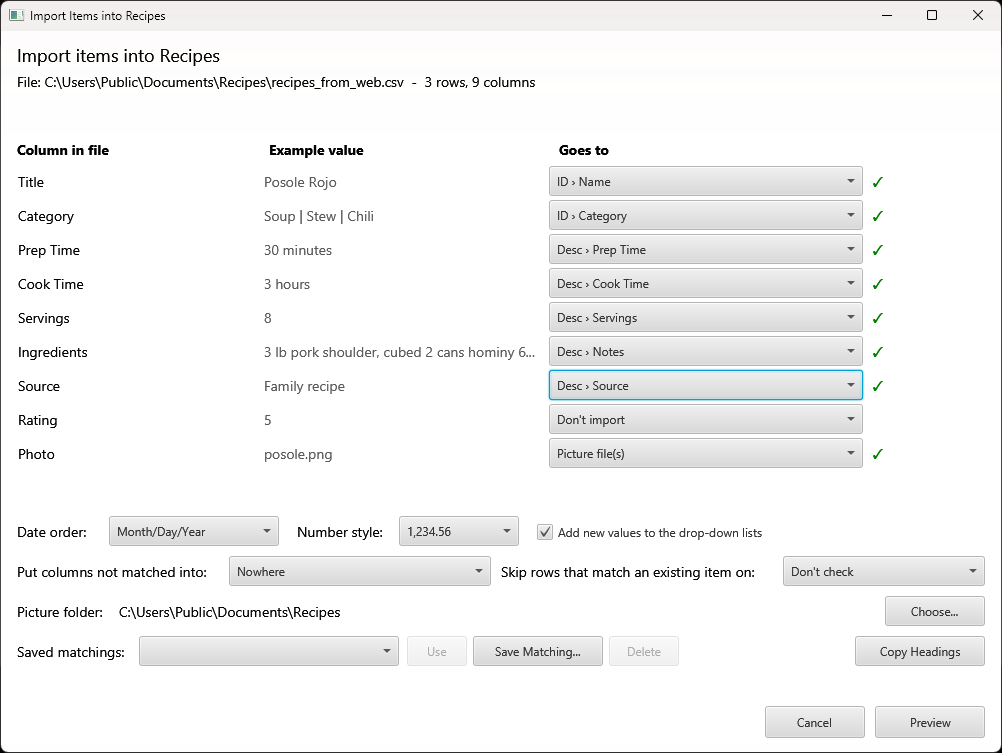This screenshot has height=753, width=1002.
Task: Expand the Prep Time mapping dropdown
Action: coord(705,249)
